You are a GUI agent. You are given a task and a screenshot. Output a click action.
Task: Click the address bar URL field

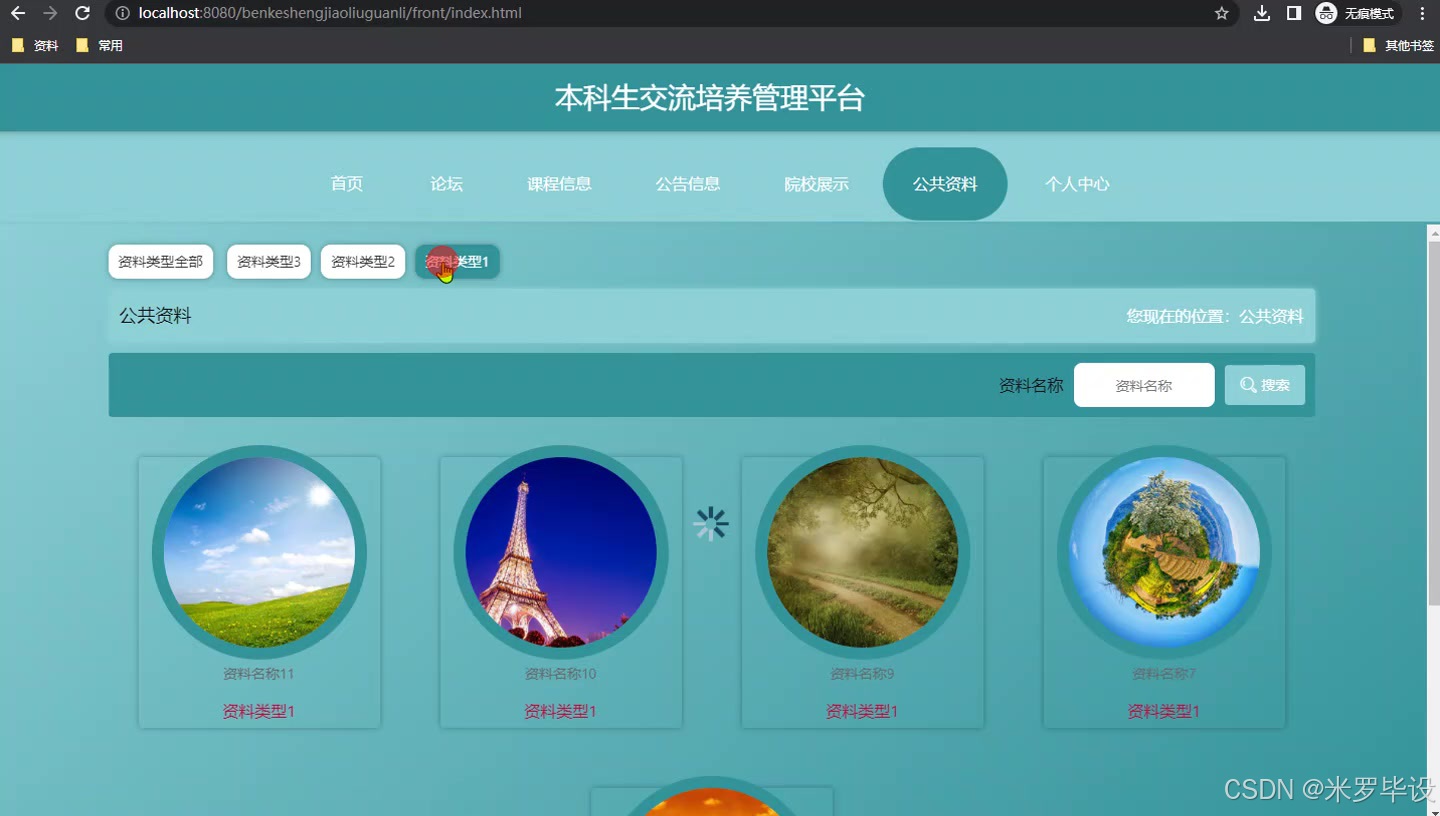coord(660,13)
